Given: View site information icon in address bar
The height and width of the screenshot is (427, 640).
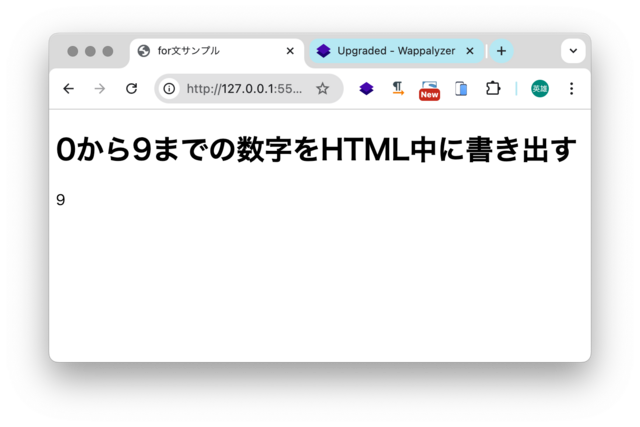Looking at the screenshot, I should [169, 89].
